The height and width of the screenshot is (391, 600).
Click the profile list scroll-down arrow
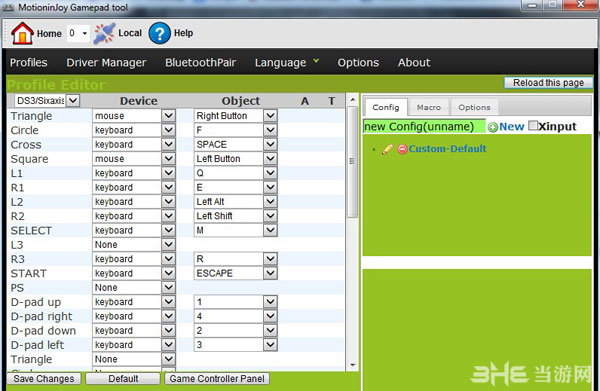pyautogui.click(x=353, y=365)
